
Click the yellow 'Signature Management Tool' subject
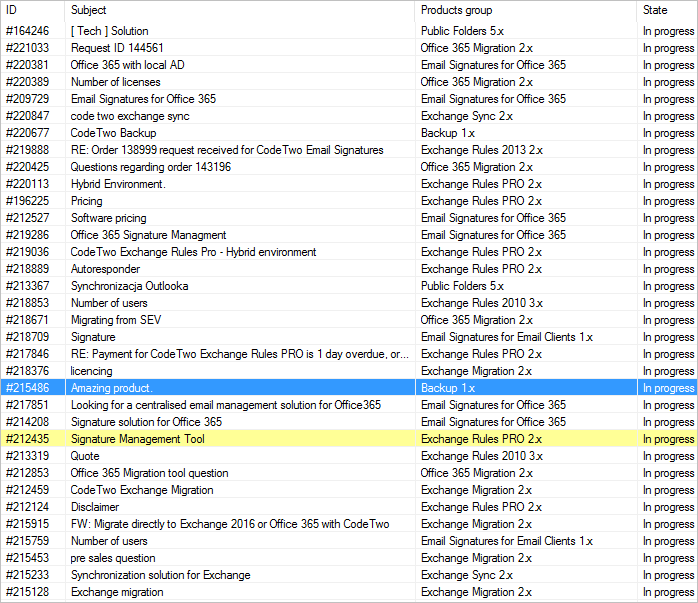tap(138, 439)
